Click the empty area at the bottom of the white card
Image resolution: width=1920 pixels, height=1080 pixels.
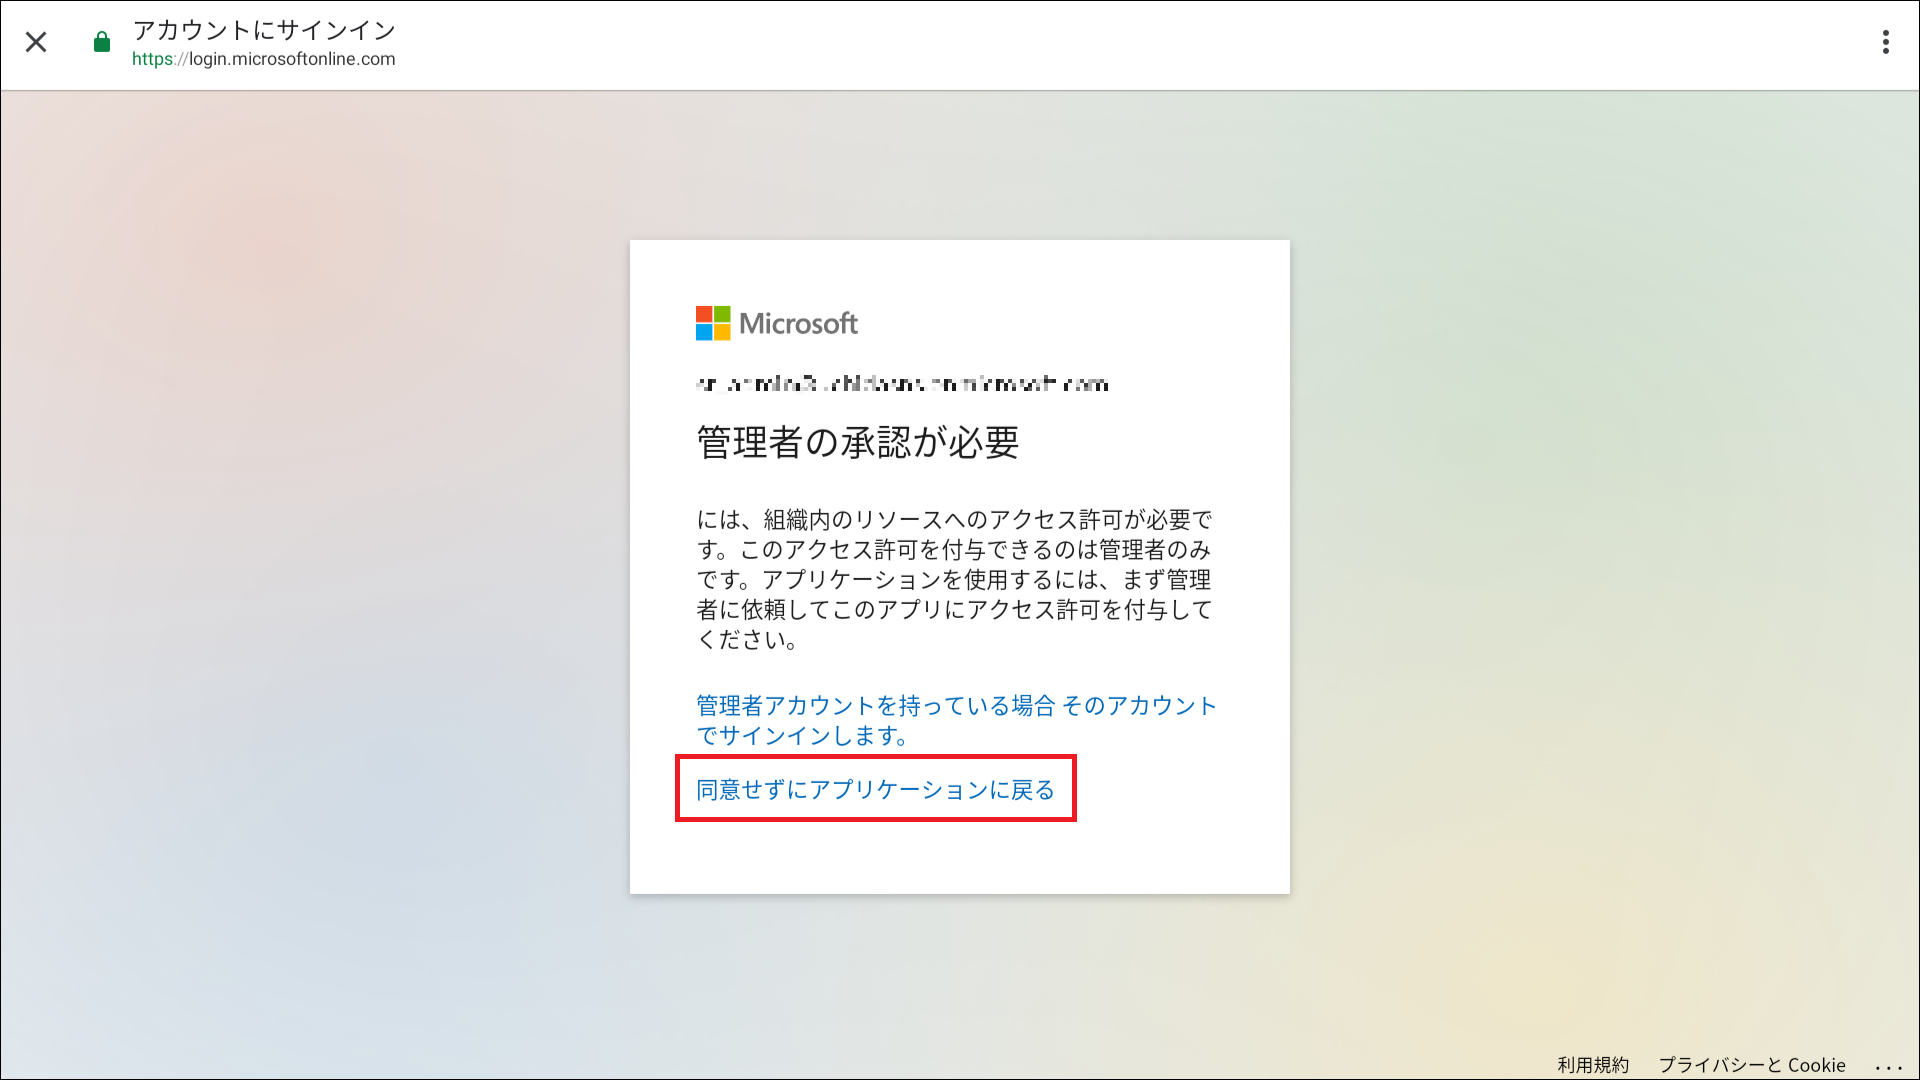(959, 858)
